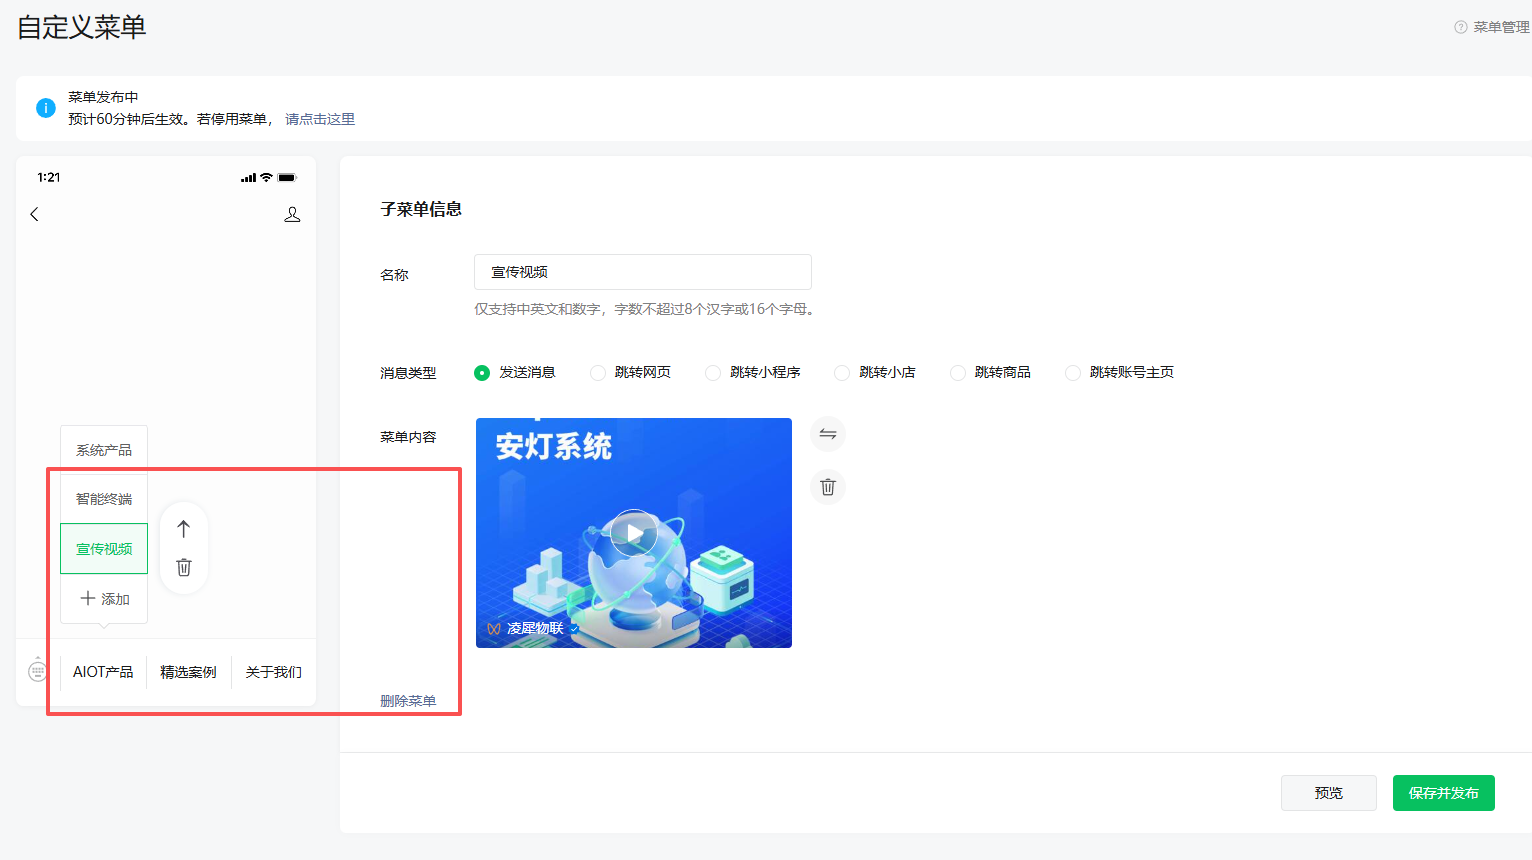
Task: Select 跳转账号主页 radio option
Action: pos(1073,373)
